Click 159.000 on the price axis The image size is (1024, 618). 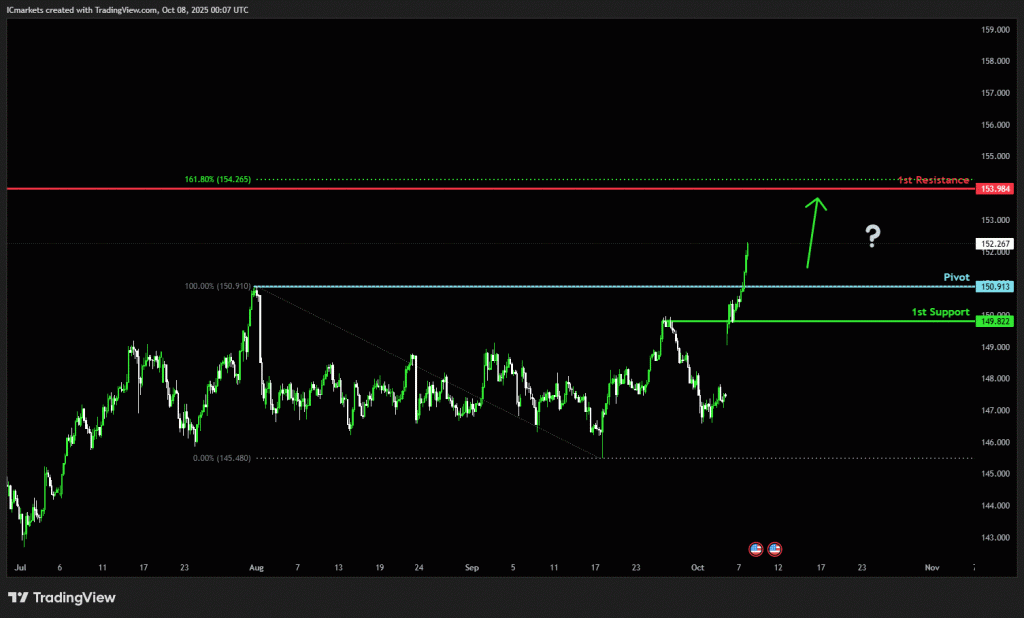pyautogui.click(x=994, y=29)
